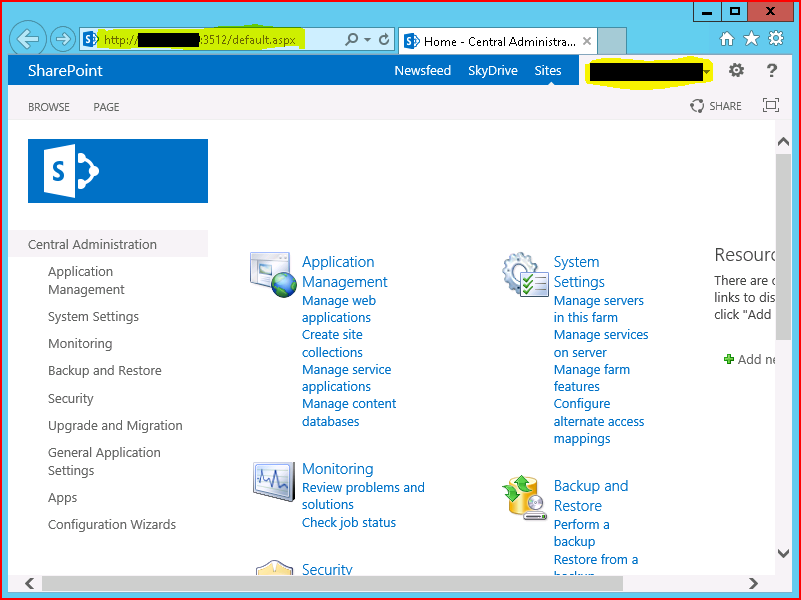The width and height of the screenshot is (801, 600).
Task: Click the SharePoint favicon in address bar
Action: pos(90,39)
